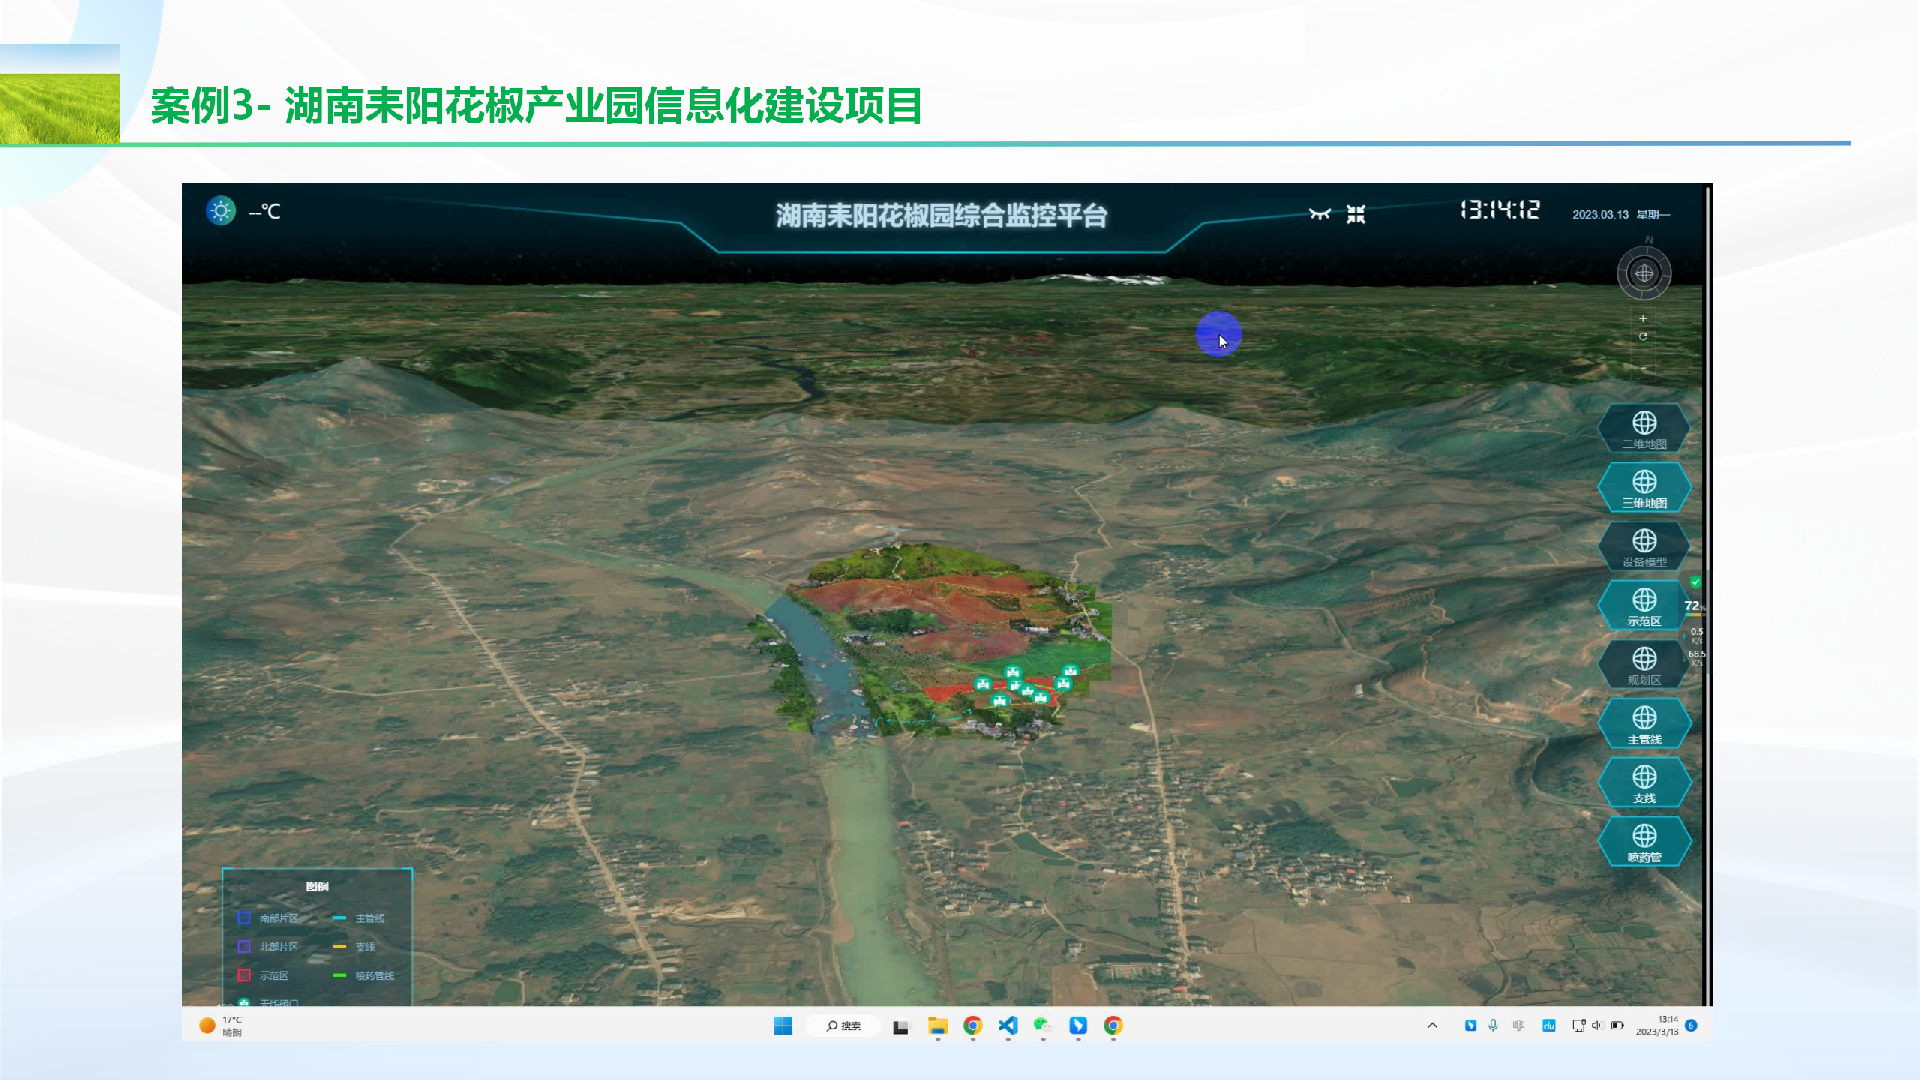Reset map view with the refresh control

[1643, 336]
